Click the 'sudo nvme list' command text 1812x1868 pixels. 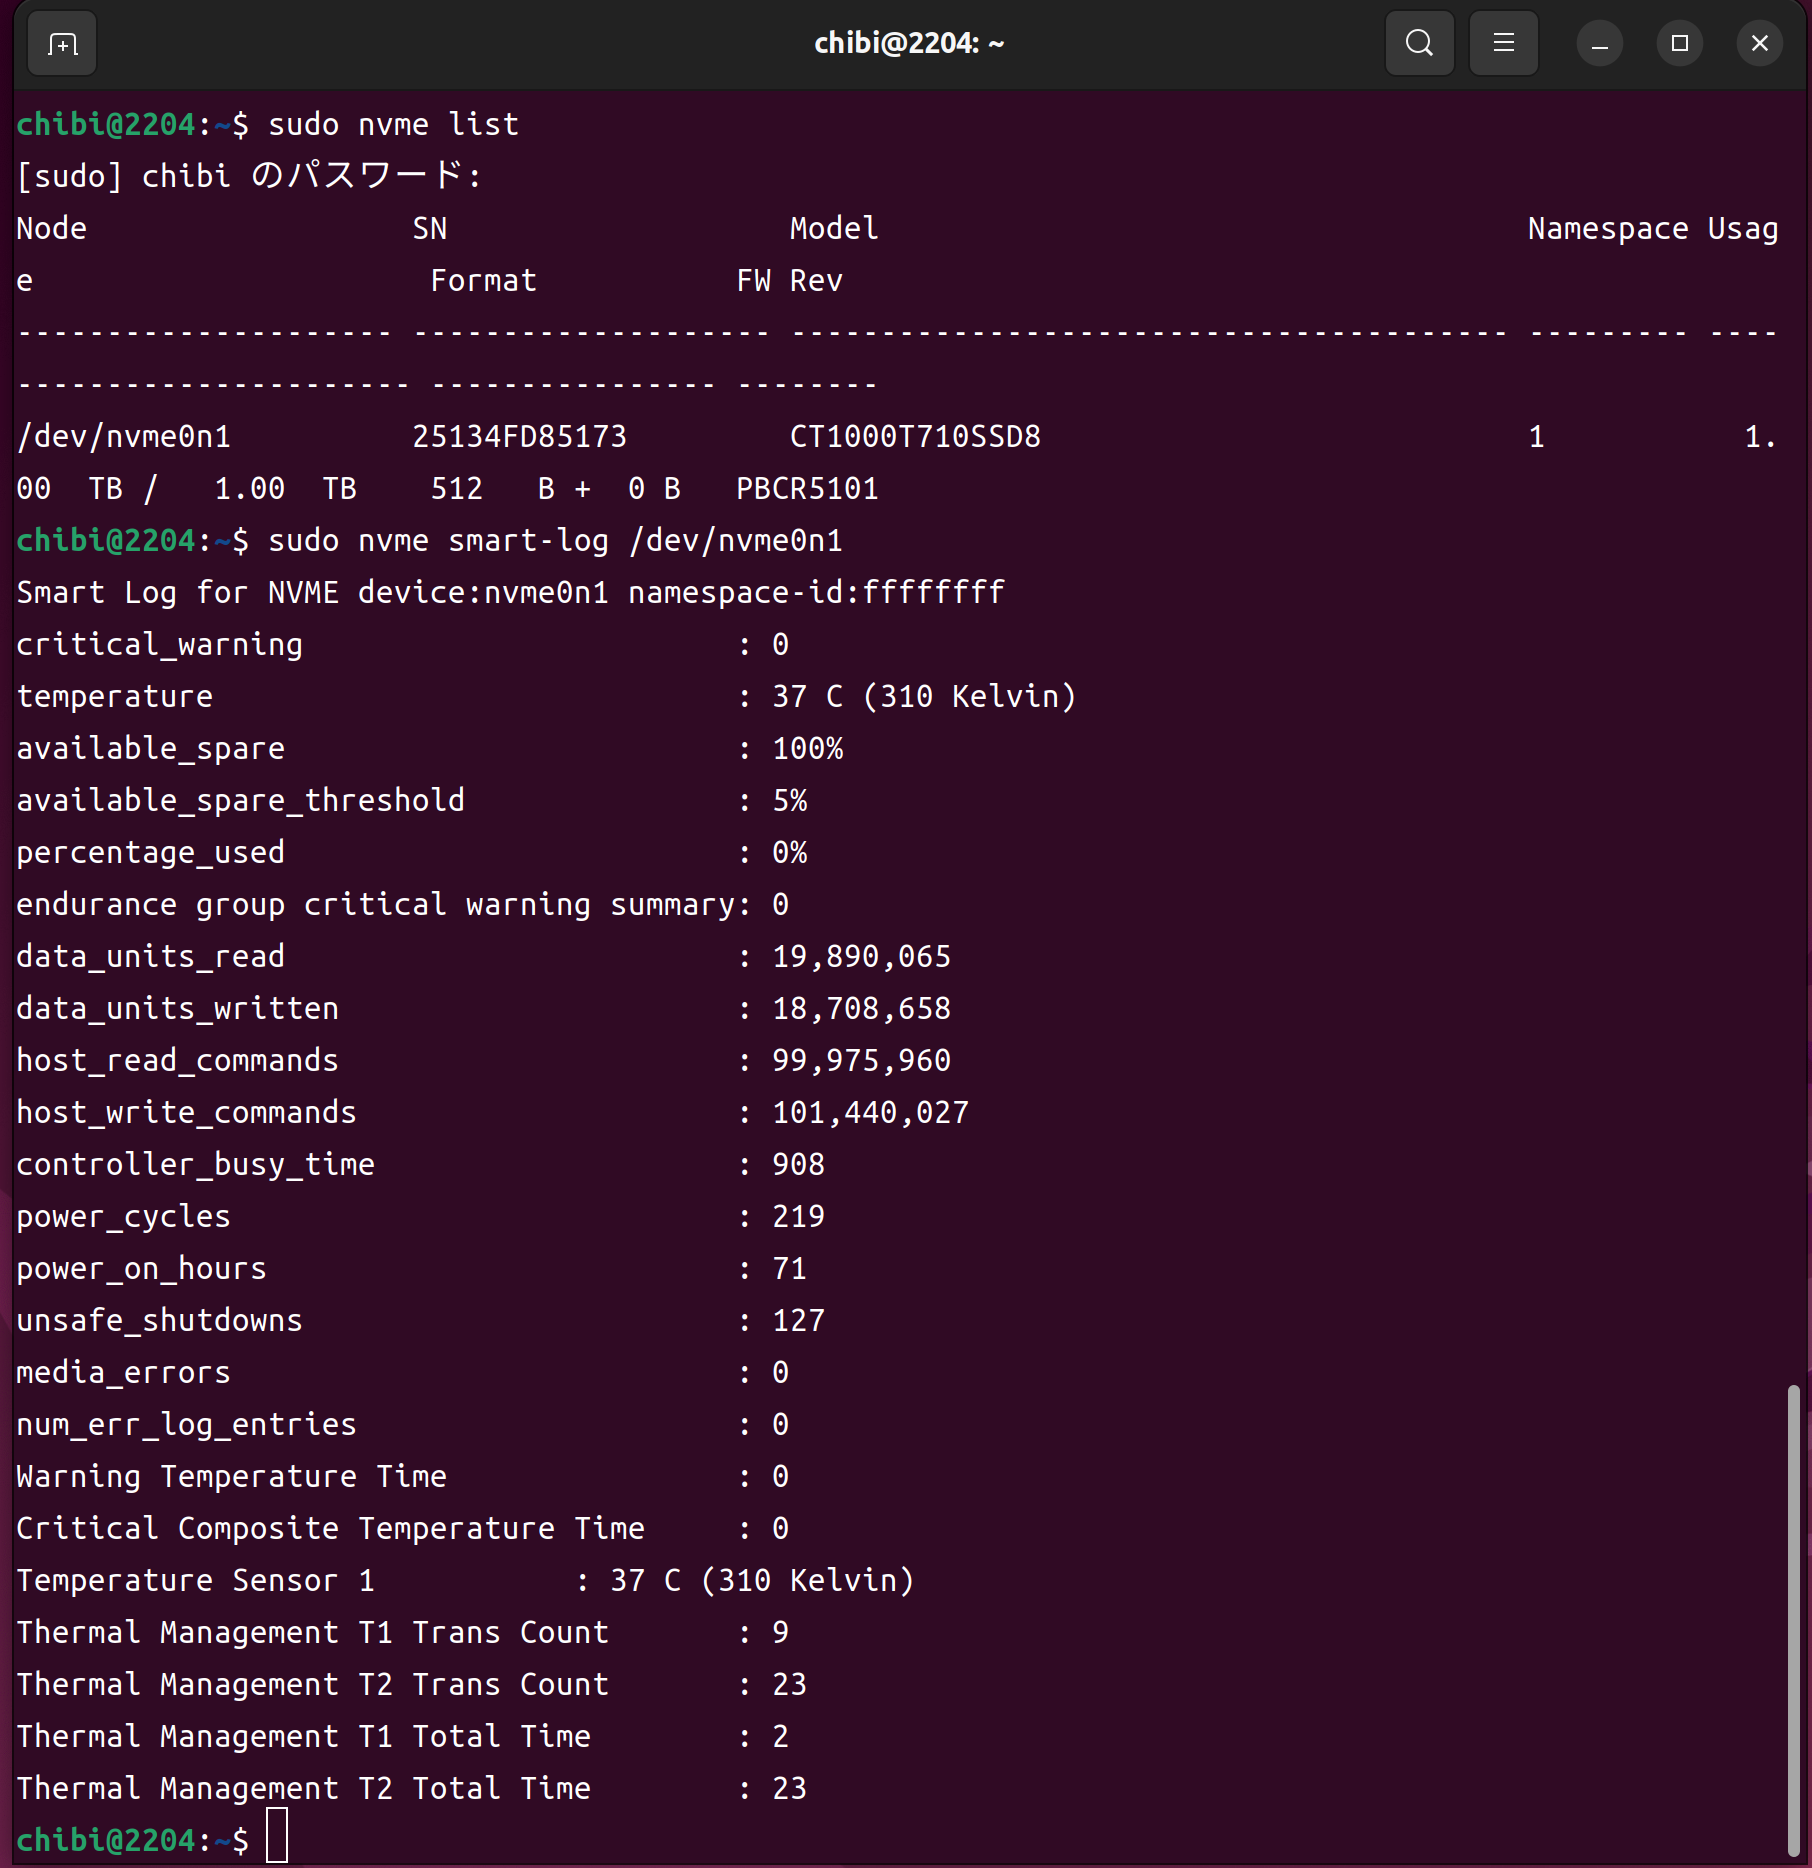393,125
